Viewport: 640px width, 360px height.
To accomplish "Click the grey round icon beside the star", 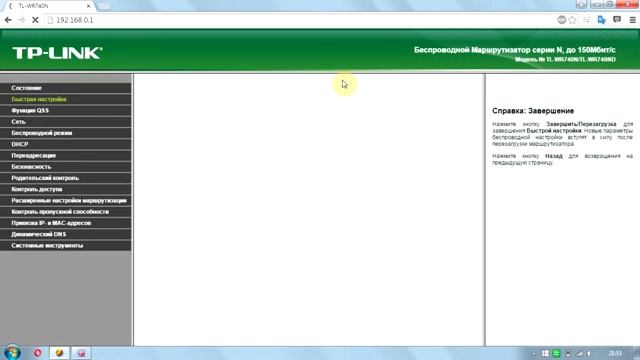I will pyautogui.click(x=562, y=20).
